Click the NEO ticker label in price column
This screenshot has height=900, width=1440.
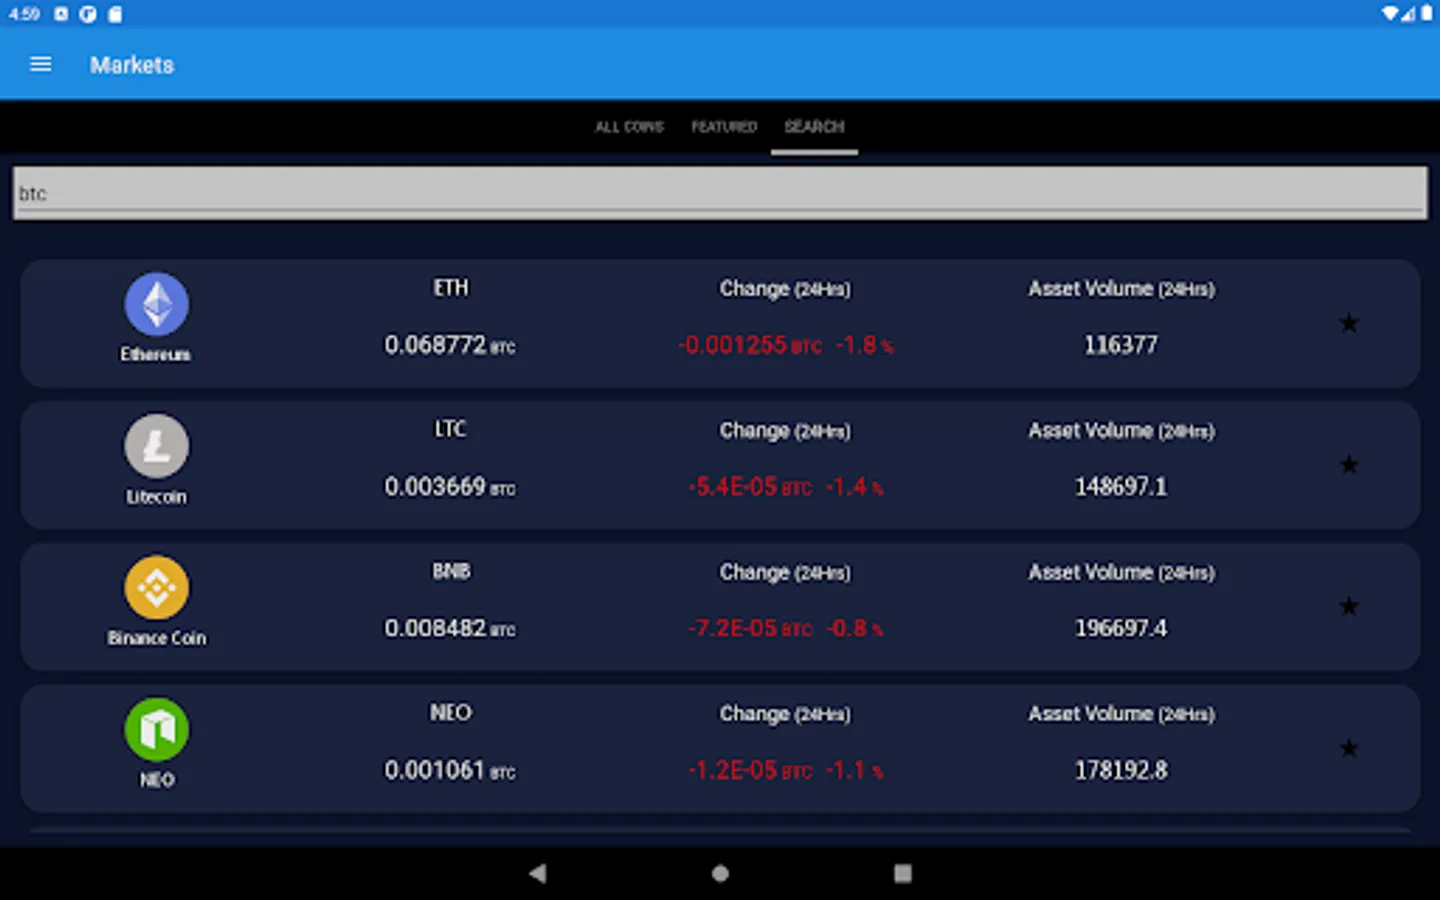click(451, 713)
